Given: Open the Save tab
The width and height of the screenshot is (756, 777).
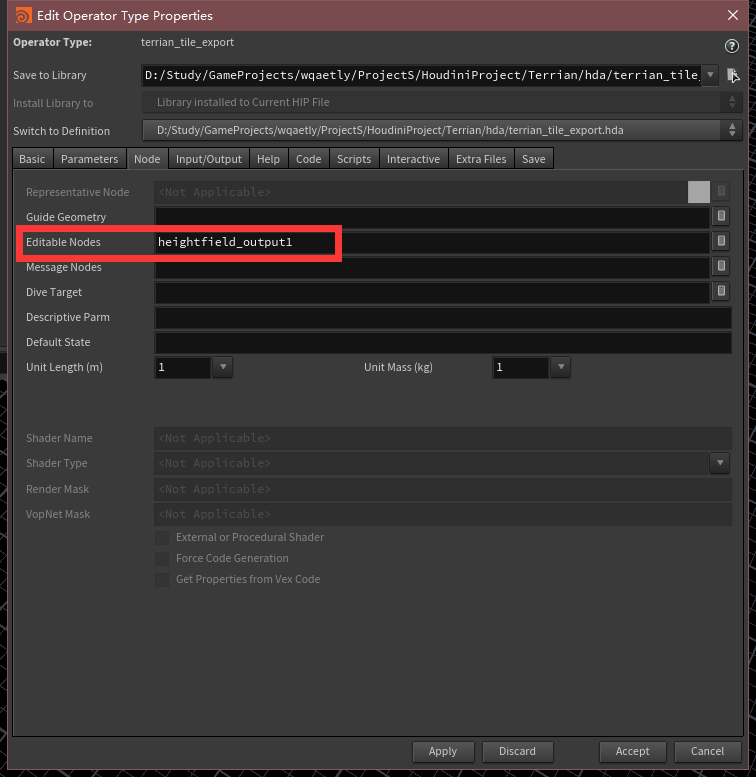Looking at the screenshot, I should pos(534,159).
